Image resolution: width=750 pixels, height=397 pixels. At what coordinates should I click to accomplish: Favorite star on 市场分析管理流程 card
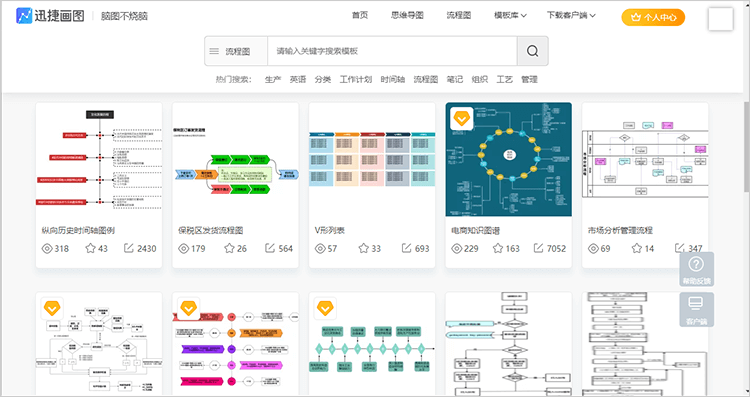coord(637,248)
